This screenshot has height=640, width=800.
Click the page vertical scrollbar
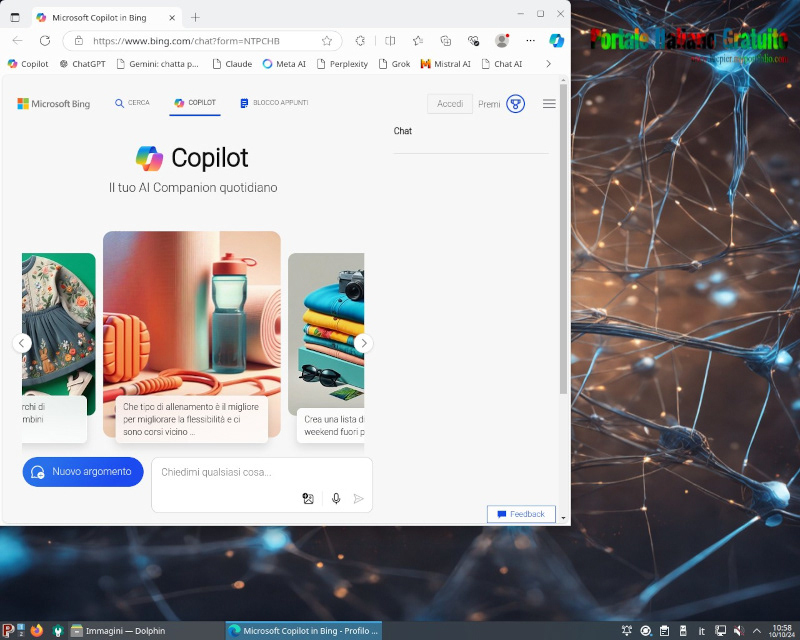tap(563, 239)
